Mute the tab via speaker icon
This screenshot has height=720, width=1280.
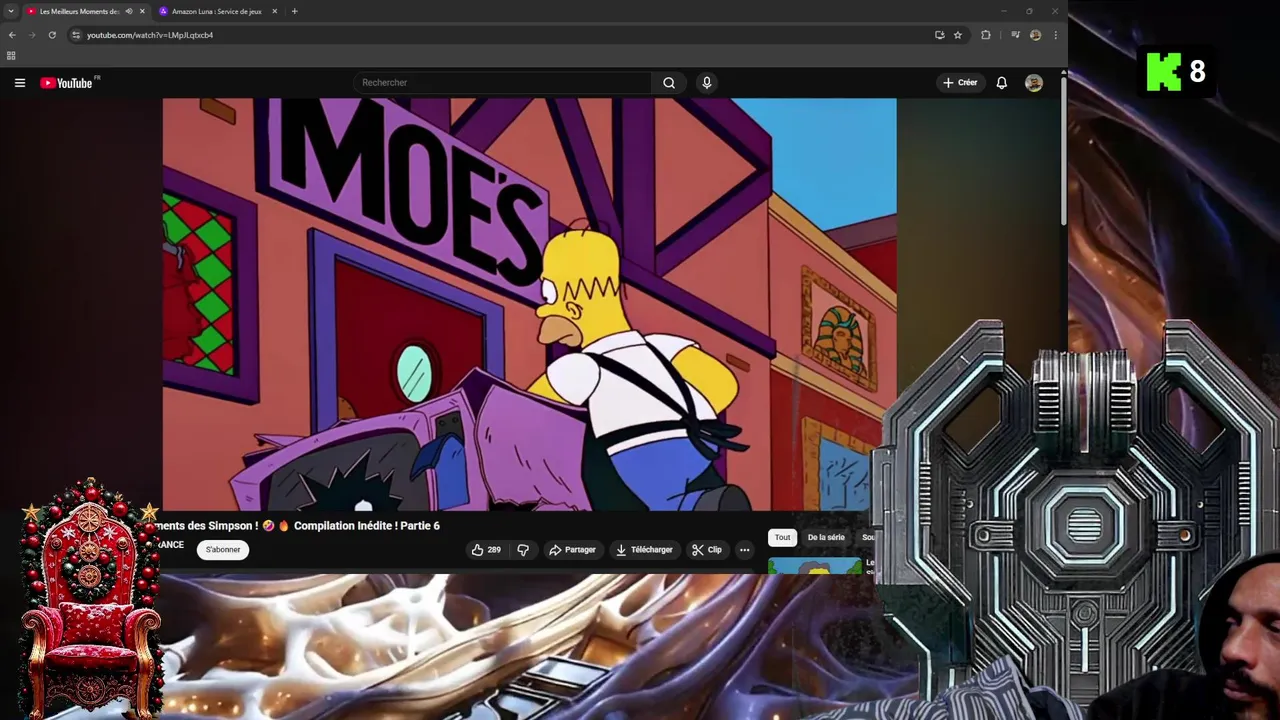coord(128,11)
